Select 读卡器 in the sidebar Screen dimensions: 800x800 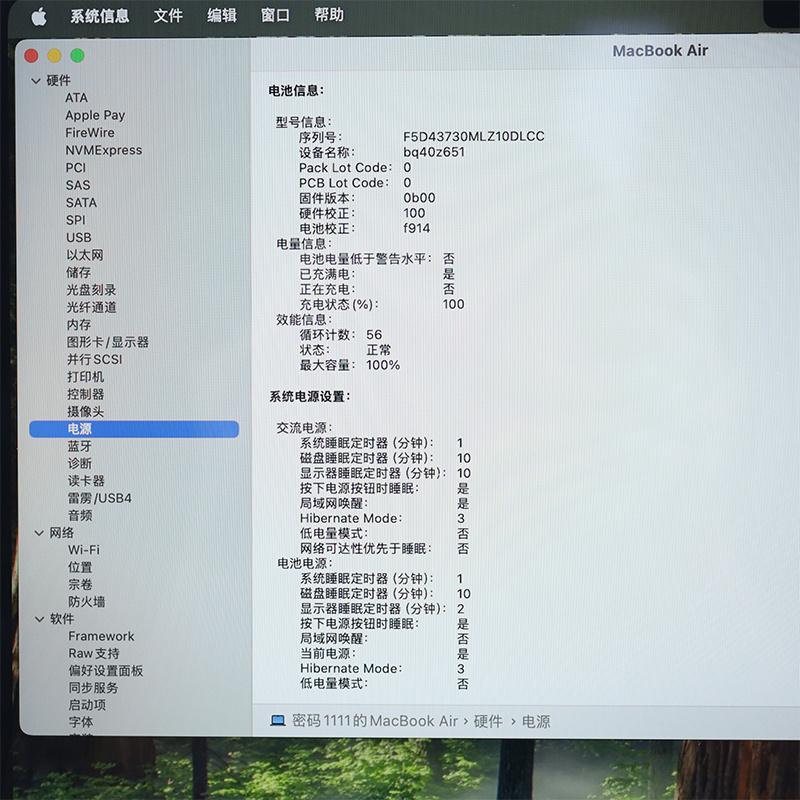click(x=86, y=481)
